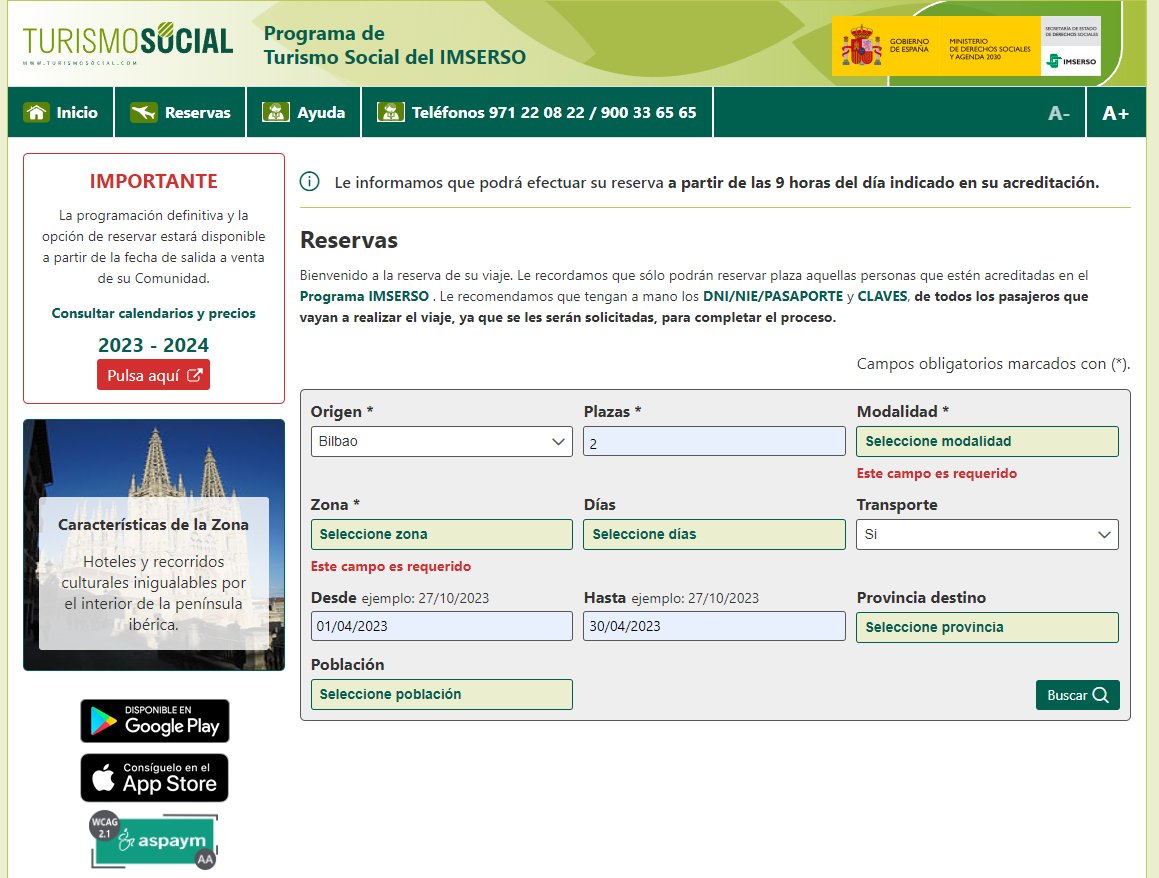This screenshot has width=1159, height=878.
Task: Open the Seleccione zona selector
Action: pyautogui.click(x=442, y=534)
